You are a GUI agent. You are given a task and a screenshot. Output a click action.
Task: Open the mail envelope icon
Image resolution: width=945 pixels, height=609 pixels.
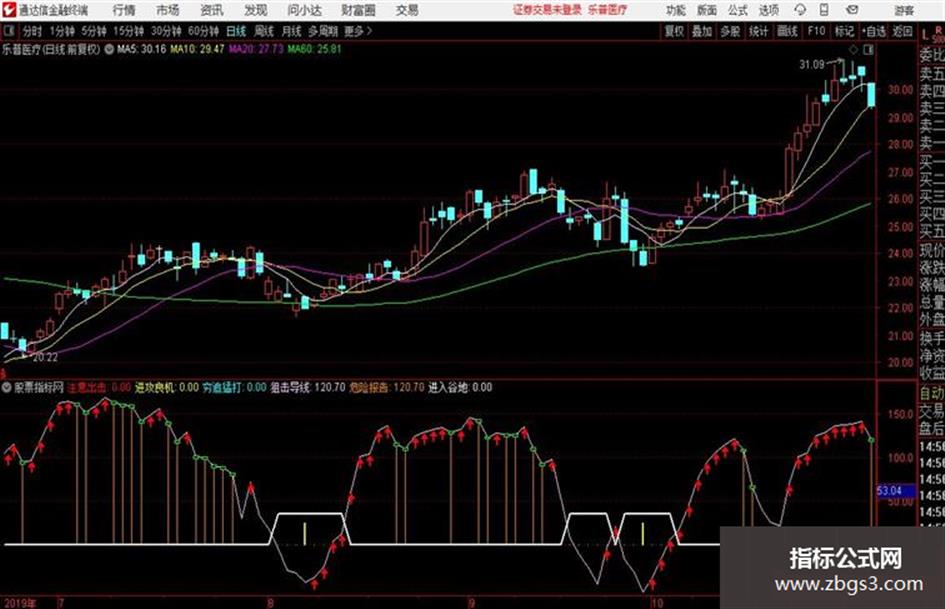(852, 10)
